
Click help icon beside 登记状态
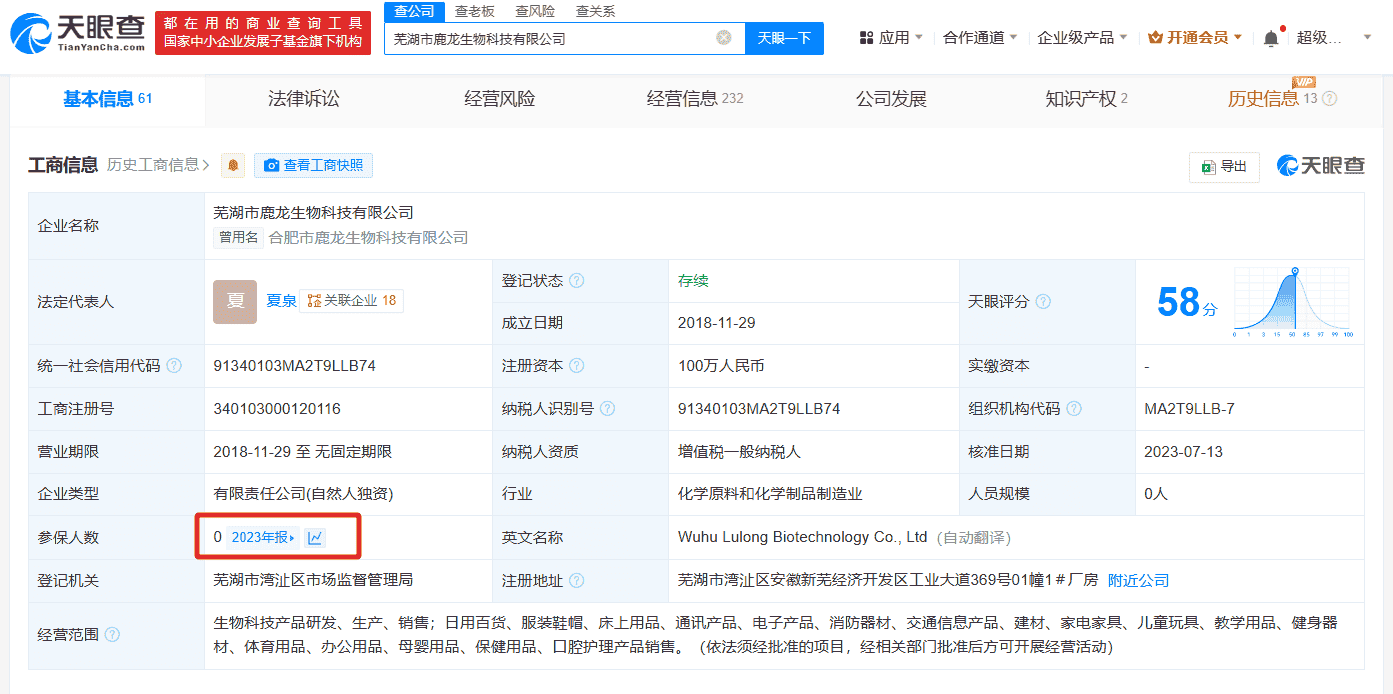(577, 281)
